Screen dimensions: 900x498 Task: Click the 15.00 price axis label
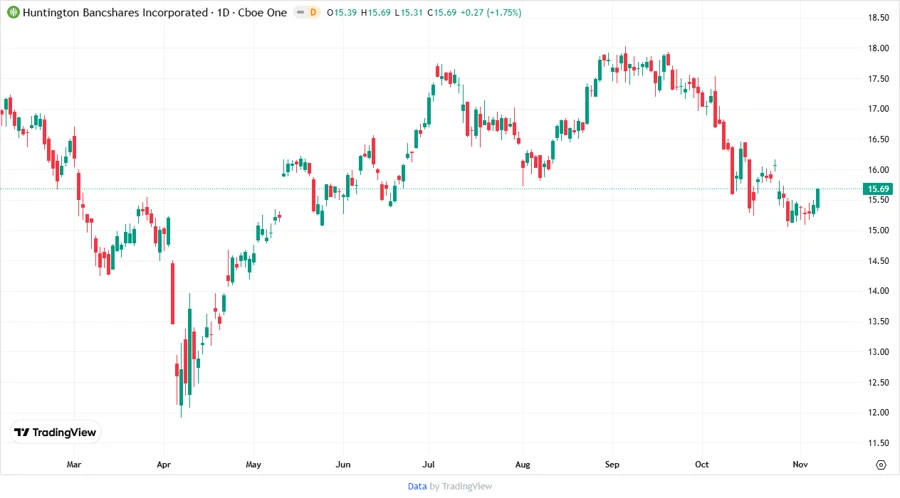(878, 230)
